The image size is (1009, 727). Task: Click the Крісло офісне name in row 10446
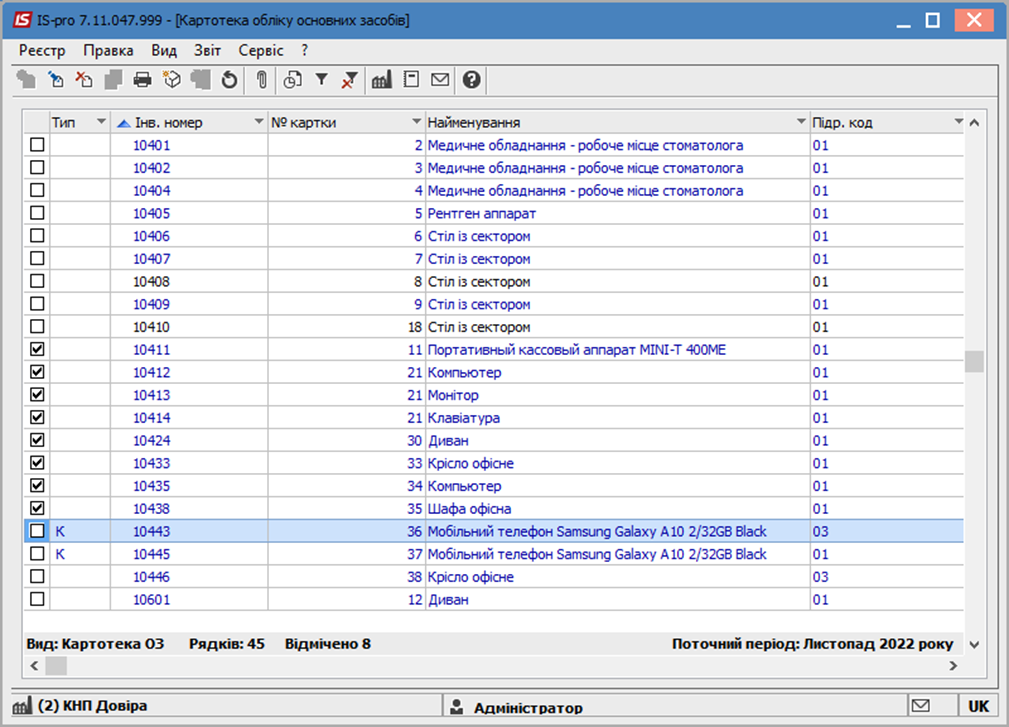[471, 576]
